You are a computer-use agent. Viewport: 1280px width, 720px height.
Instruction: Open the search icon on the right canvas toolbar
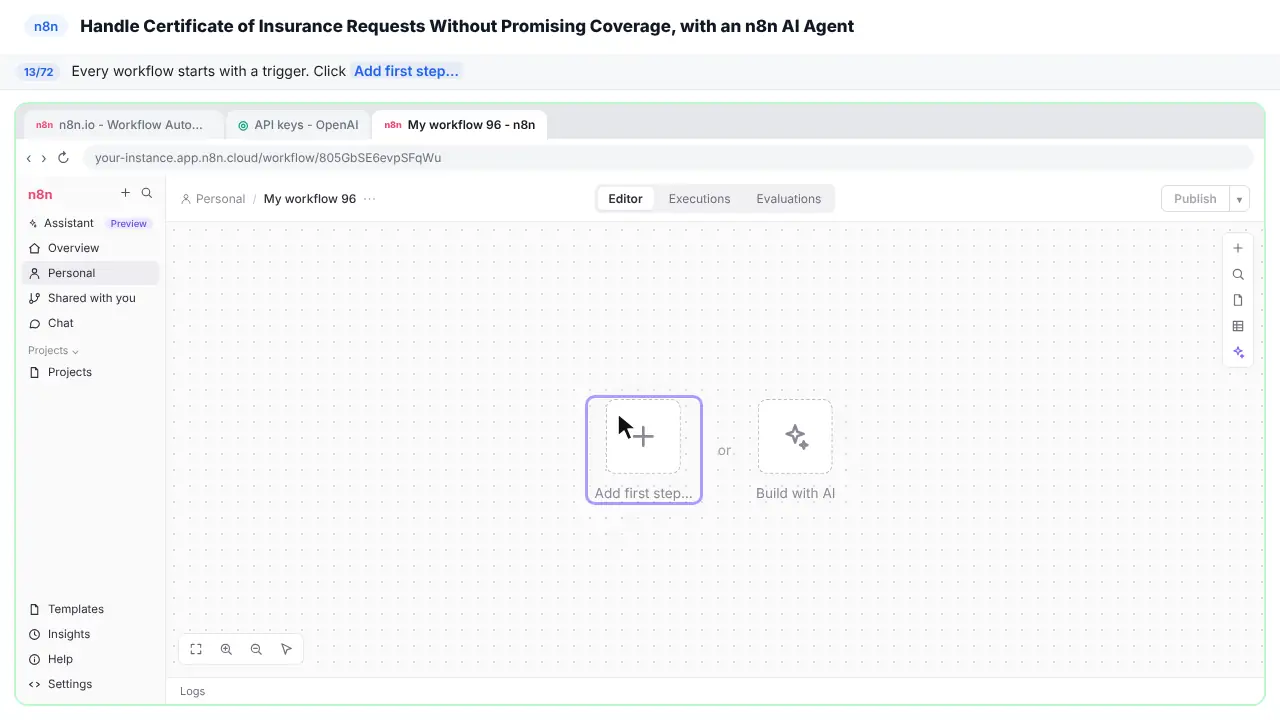(x=1238, y=274)
